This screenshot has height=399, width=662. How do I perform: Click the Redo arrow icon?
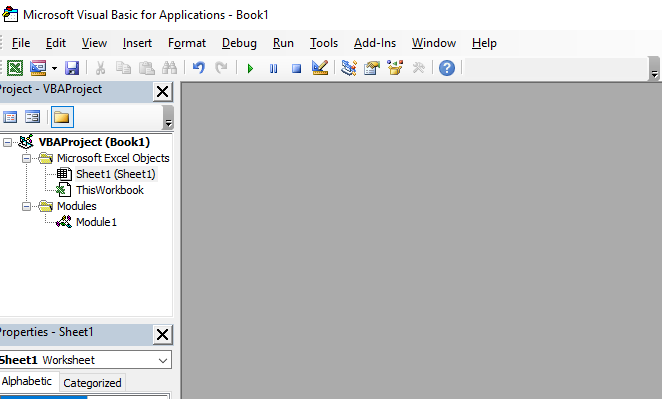(221, 68)
